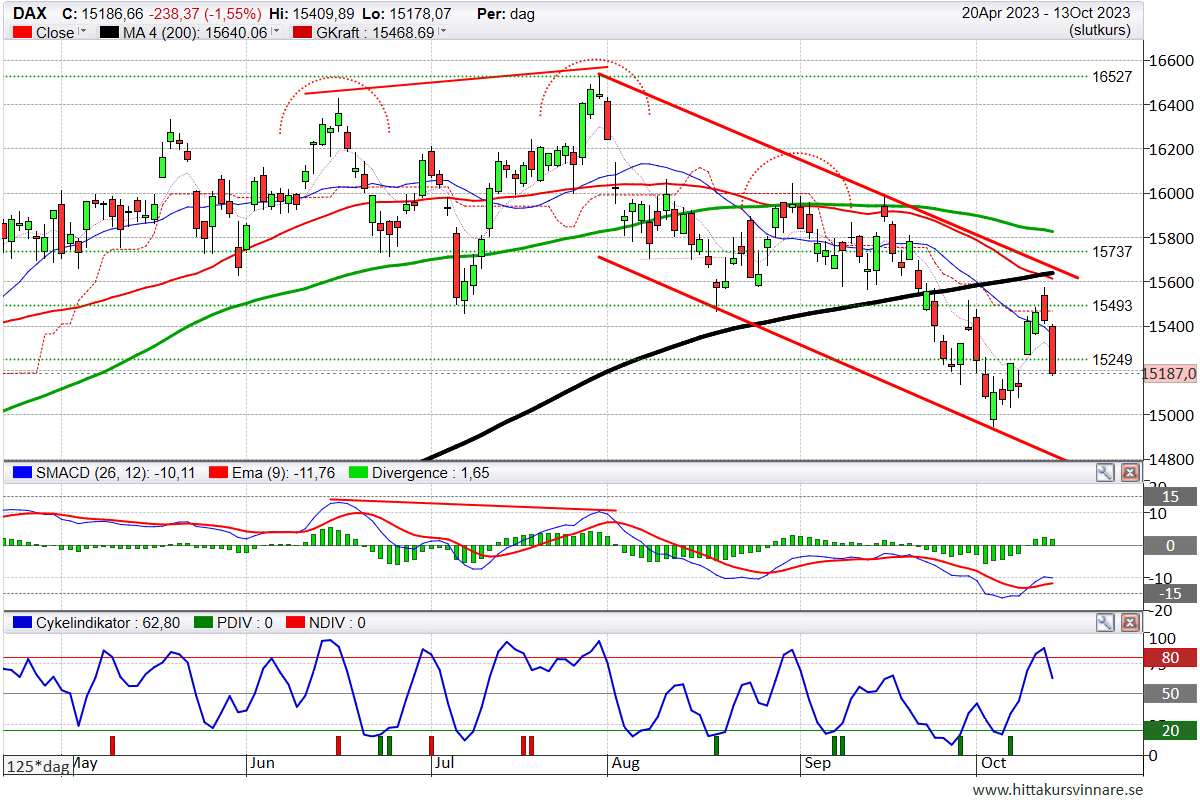This screenshot has height=800, width=1200.
Task: Click the green PDIV legend swatch
Action: (x=203, y=623)
